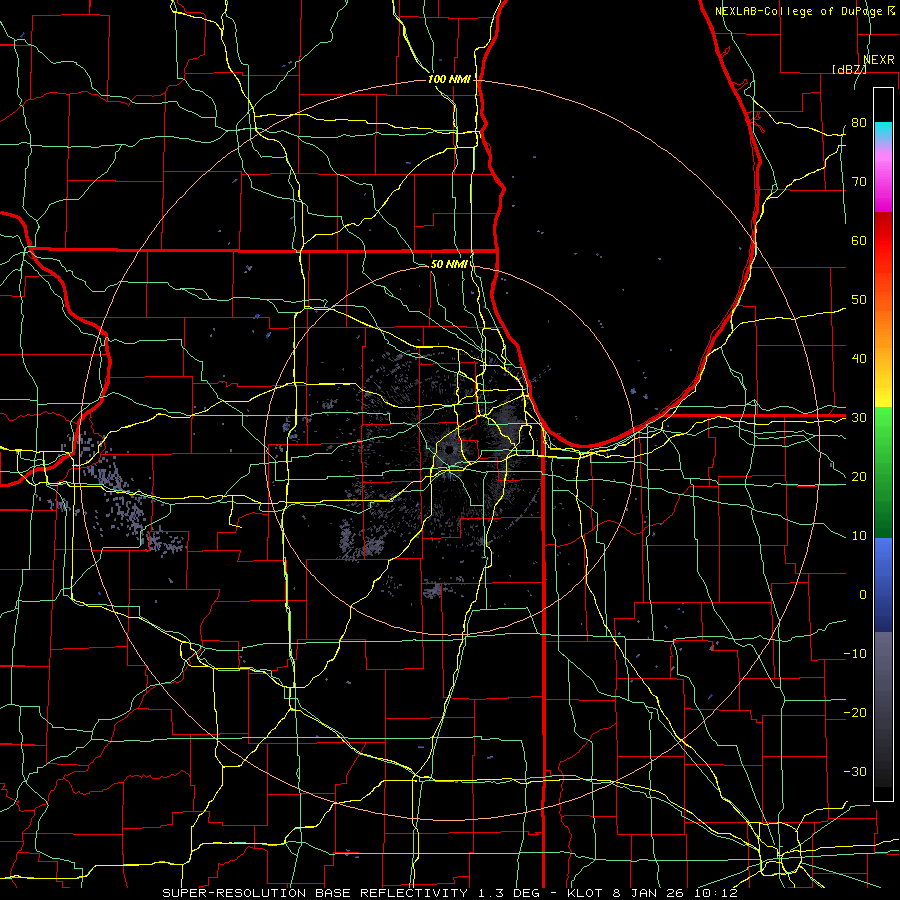Click the KLOT 8 JAN 26 10:12 timestamp
Image resolution: width=900 pixels, height=900 pixels.
651,893
